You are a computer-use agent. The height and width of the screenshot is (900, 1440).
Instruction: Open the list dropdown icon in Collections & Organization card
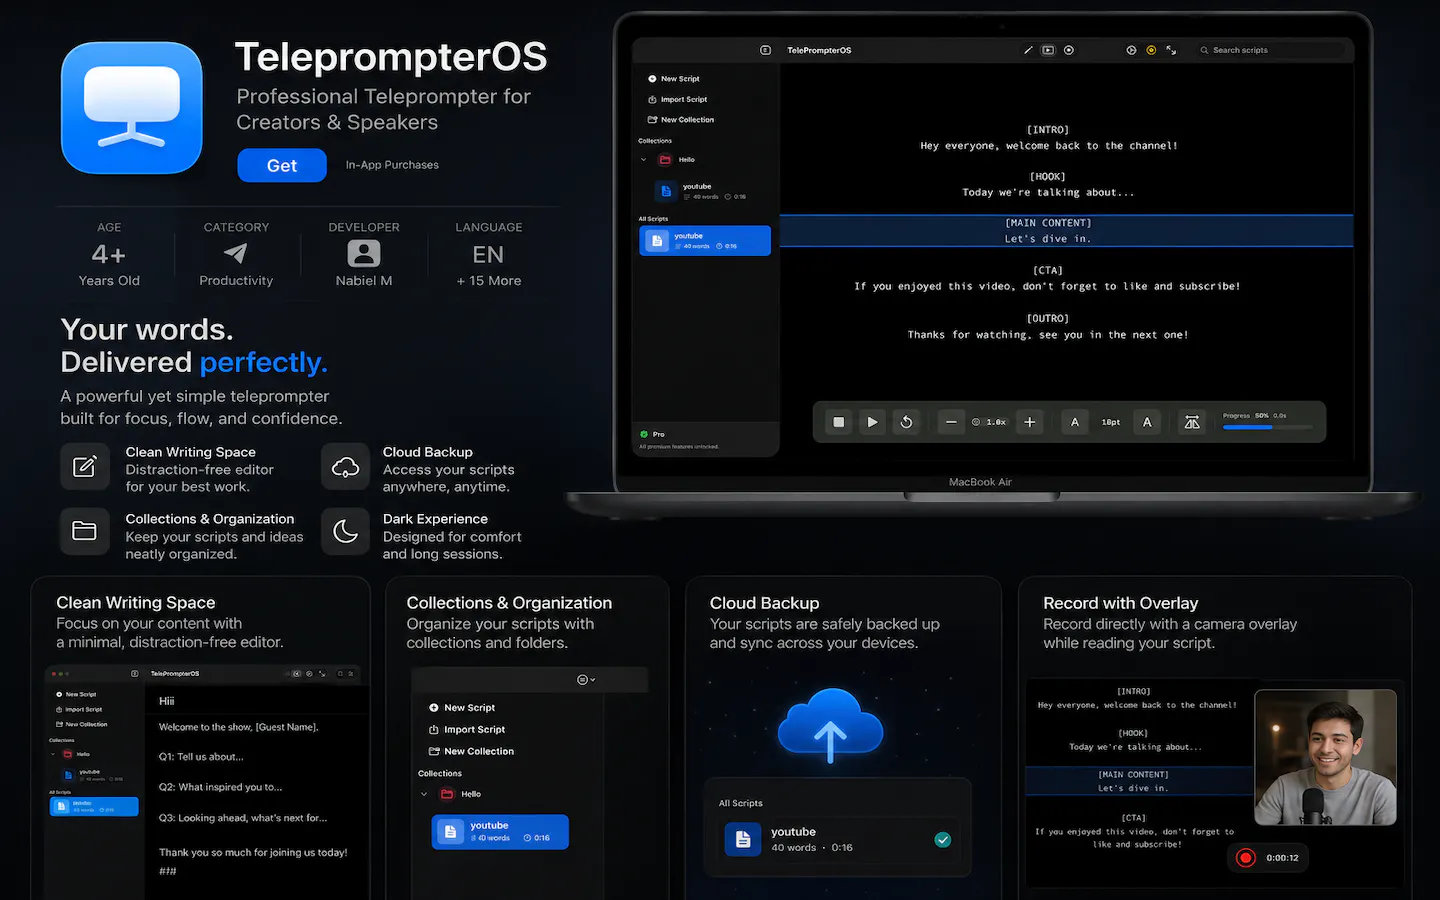586,680
